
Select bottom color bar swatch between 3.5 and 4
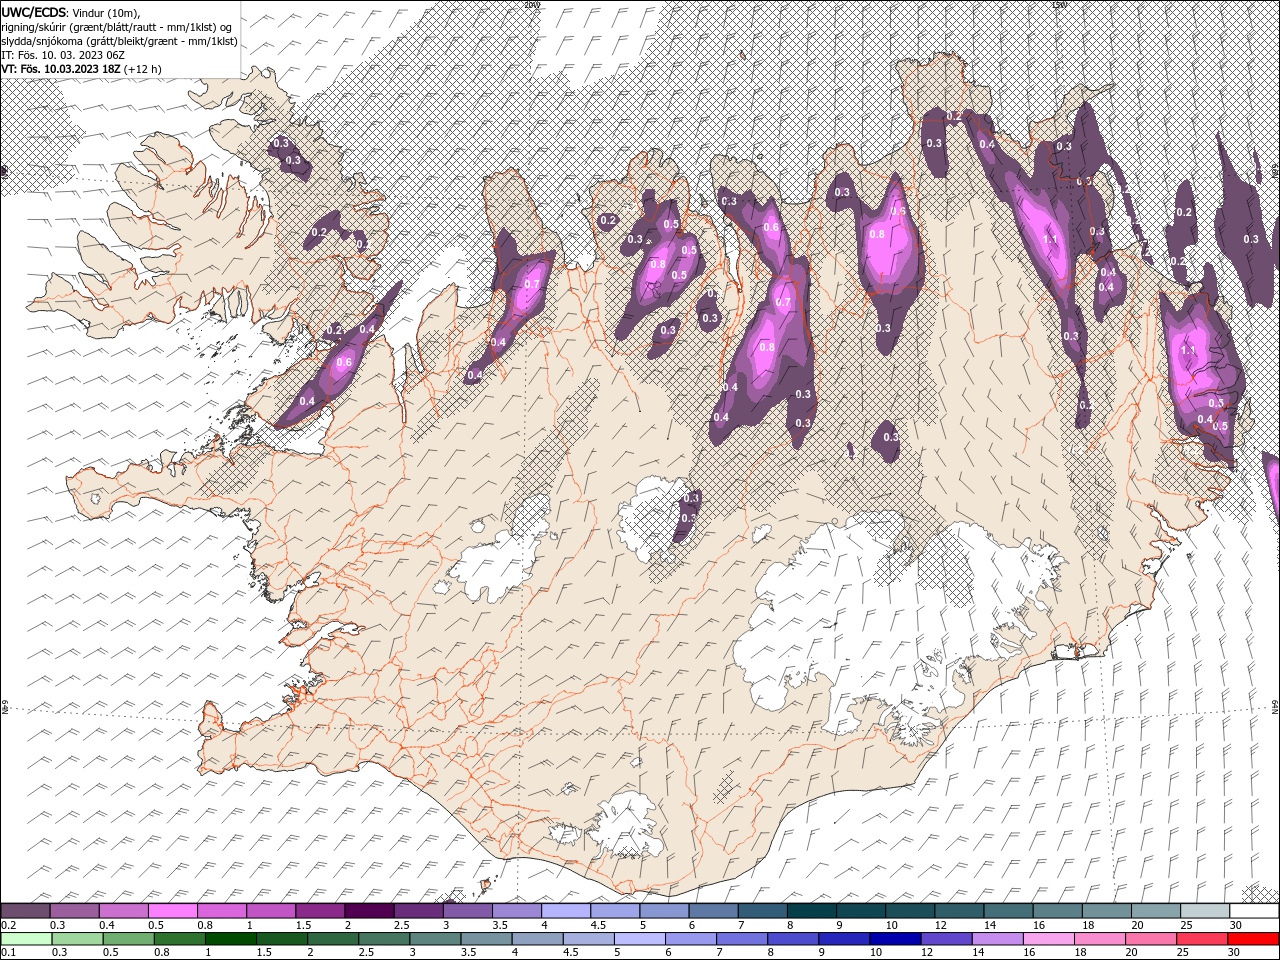[486, 939]
